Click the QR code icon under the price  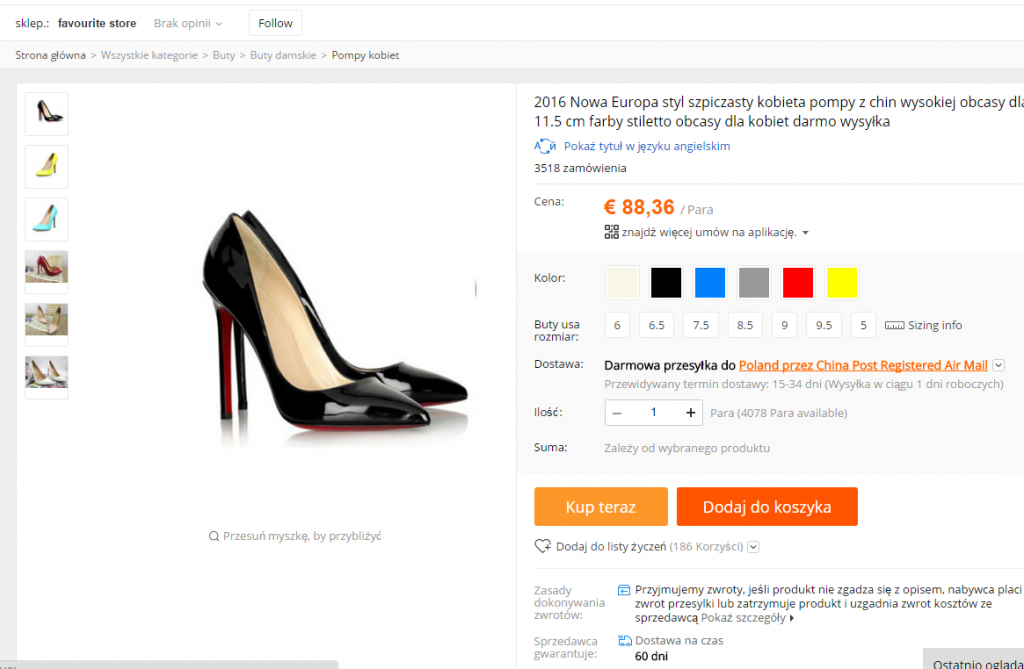611,232
